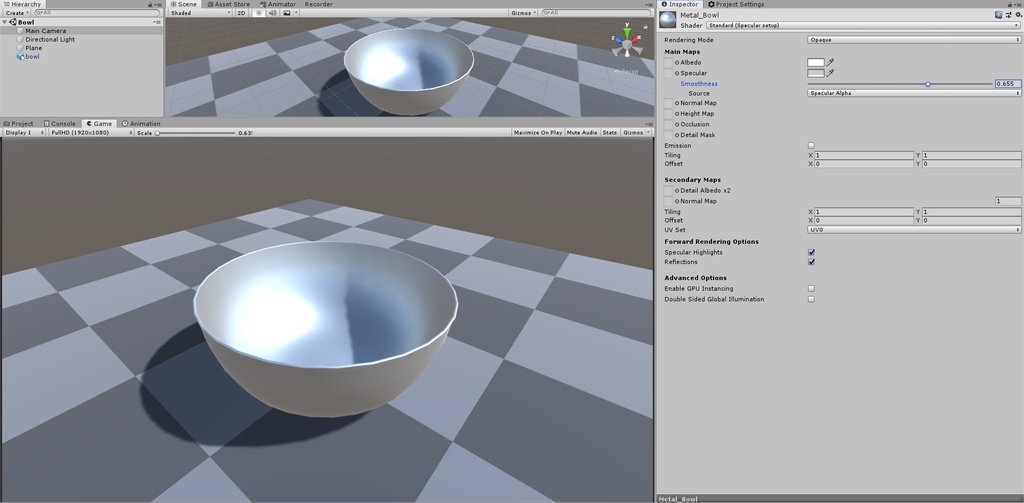Click the Specular color swatch
This screenshot has height=503, width=1024.
[816, 73]
